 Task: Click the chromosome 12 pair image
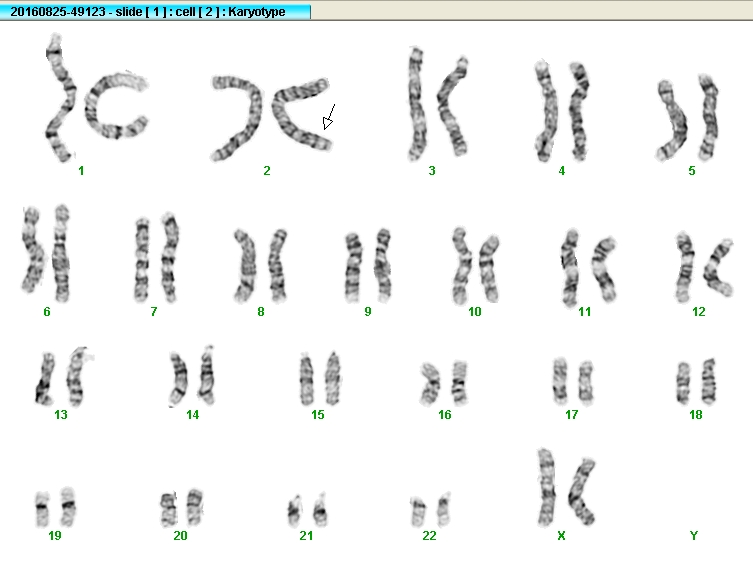pos(704,267)
